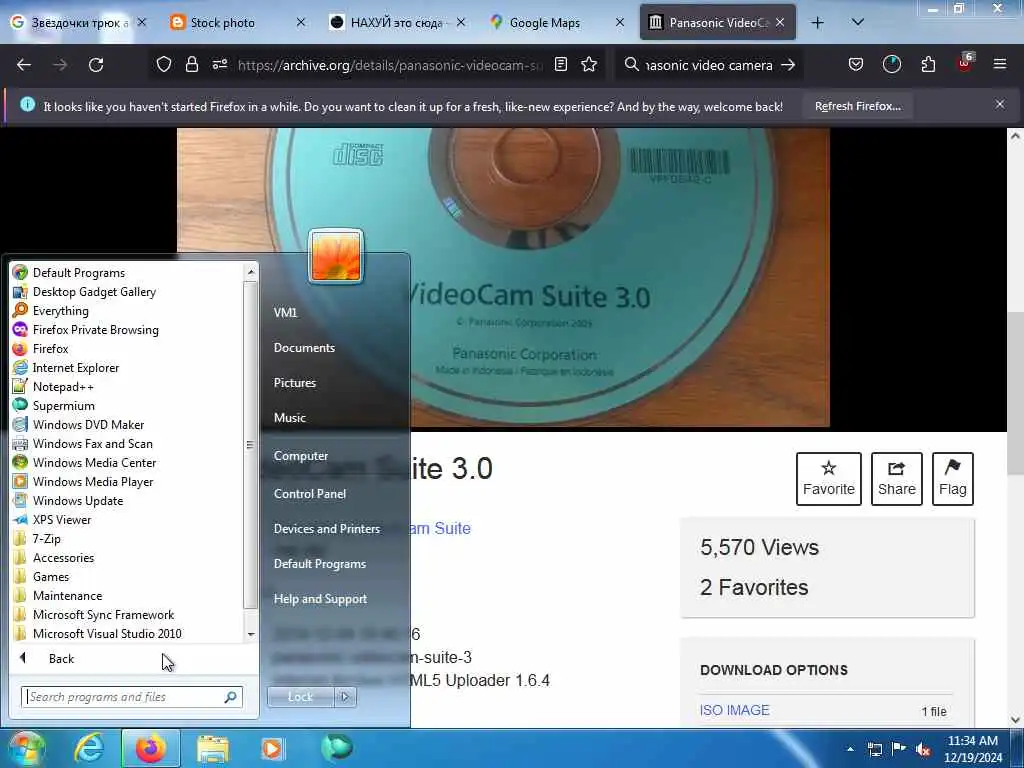The height and width of the screenshot is (768, 1024).
Task: Close the Google Maps tab
Action: coord(620,23)
